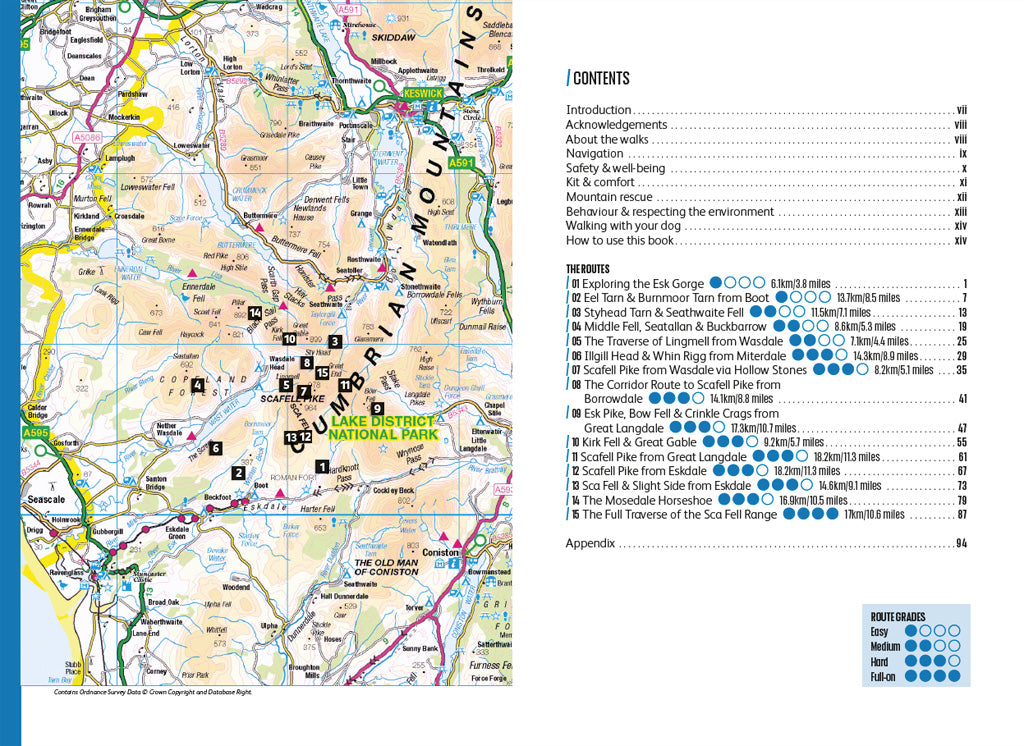Click marker 2 near Boot in Eskdale

pyautogui.click(x=239, y=473)
